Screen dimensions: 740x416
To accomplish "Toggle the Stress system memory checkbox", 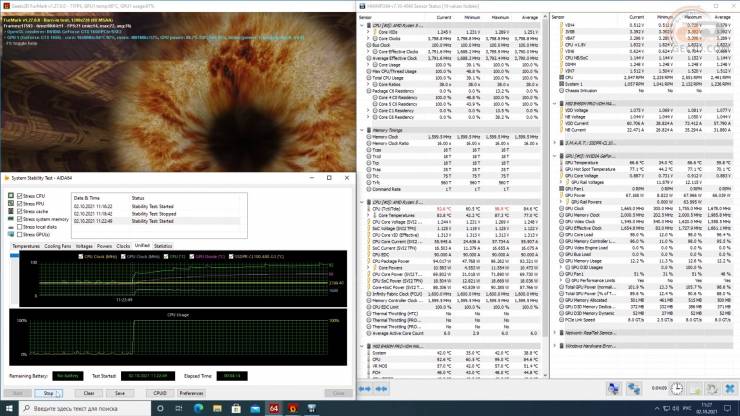I will pyautogui.click(x=19, y=219).
